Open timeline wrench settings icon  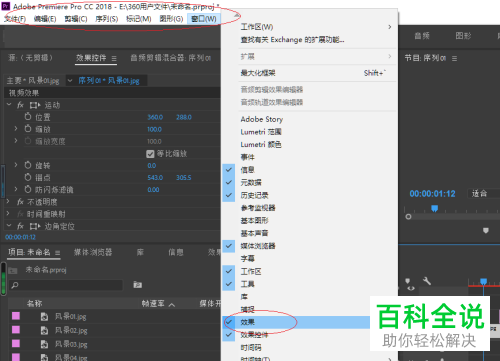[x=427, y=281]
